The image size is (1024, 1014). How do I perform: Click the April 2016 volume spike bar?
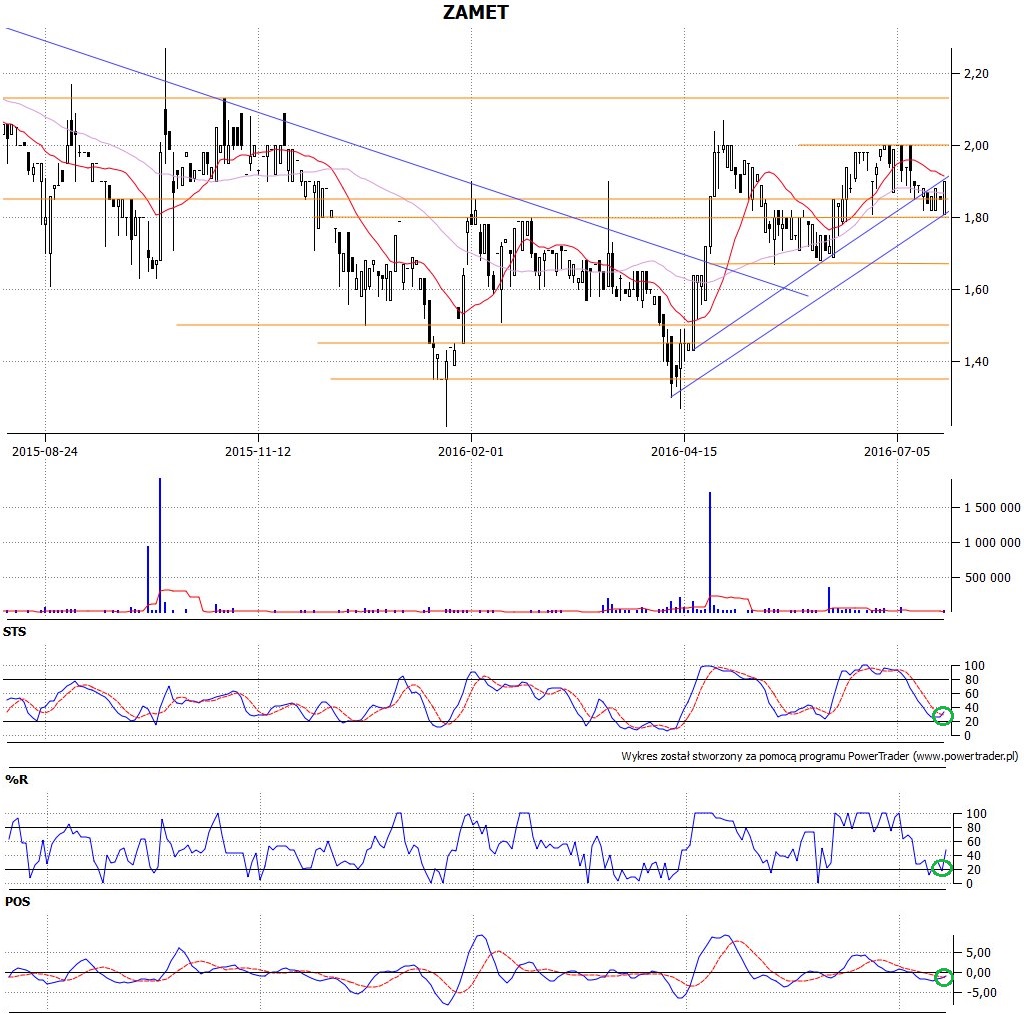[710, 552]
